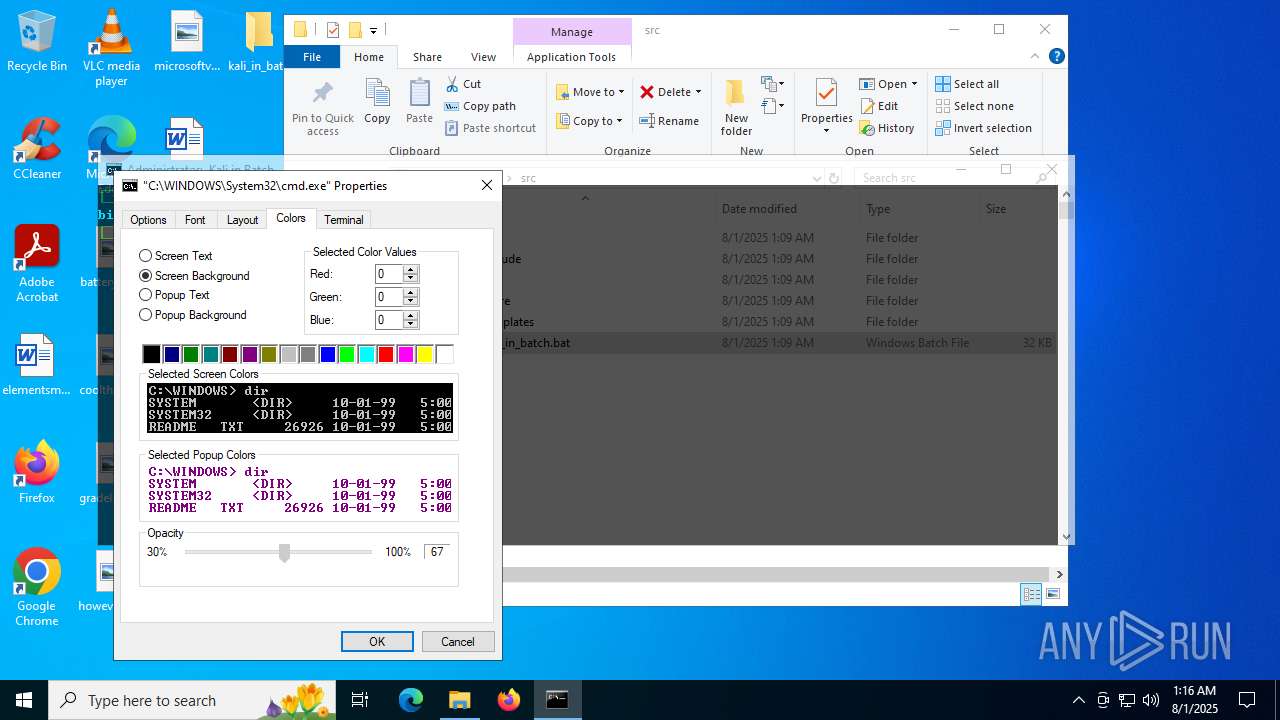The width and height of the screenshot is (1280, 720).
Task: Click Invert selection in the ribbon
Action: coord(983,128)
